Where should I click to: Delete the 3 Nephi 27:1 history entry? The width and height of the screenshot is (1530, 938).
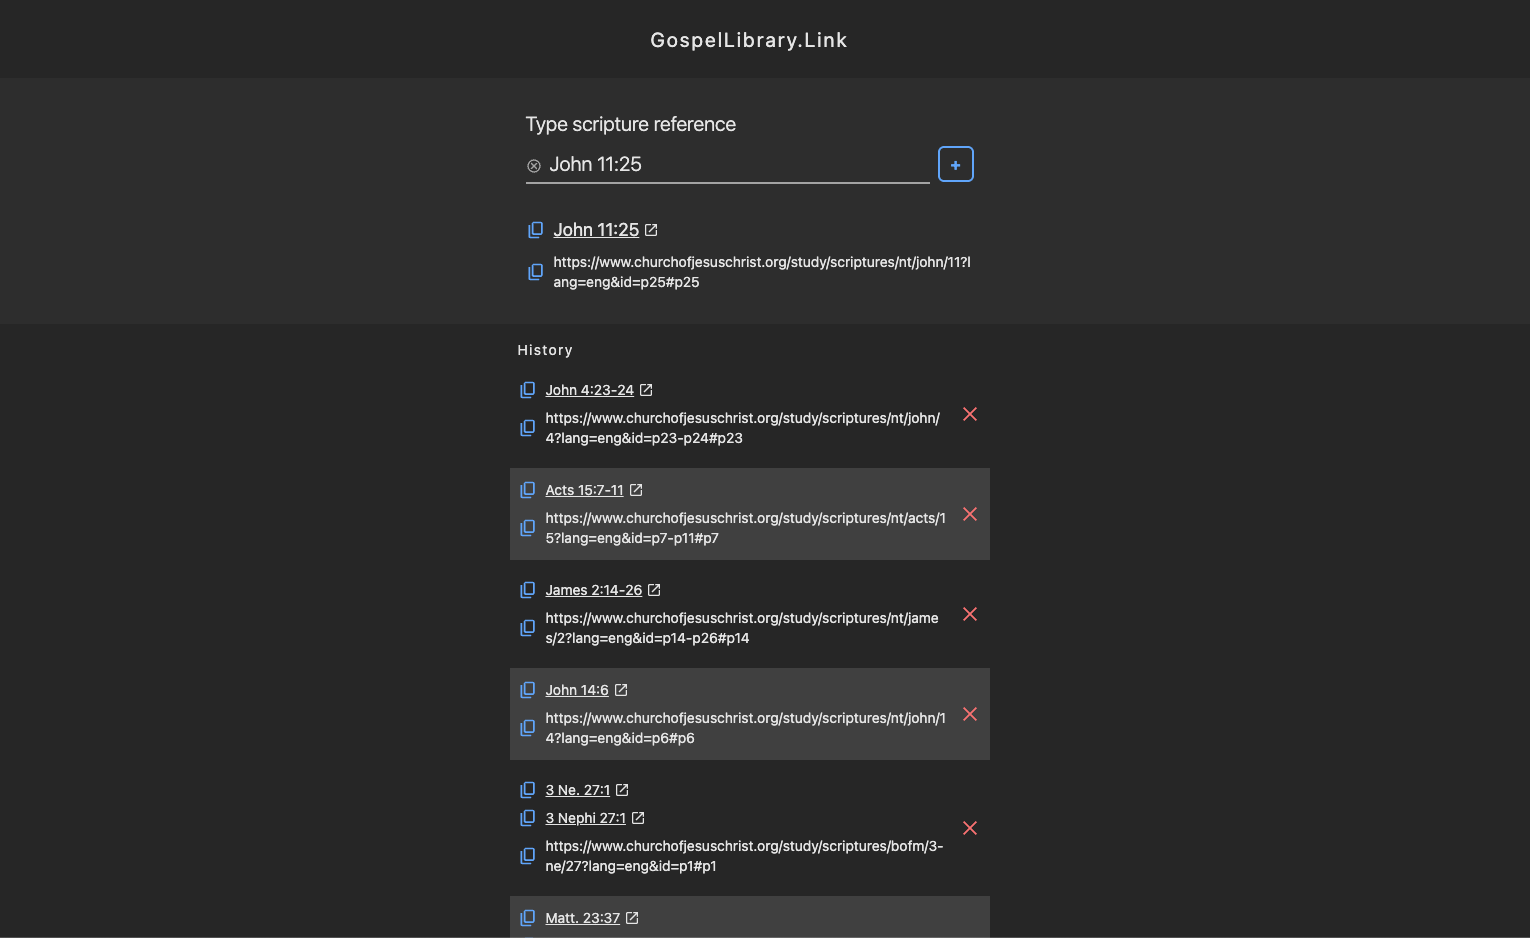[x=969, y=828]
